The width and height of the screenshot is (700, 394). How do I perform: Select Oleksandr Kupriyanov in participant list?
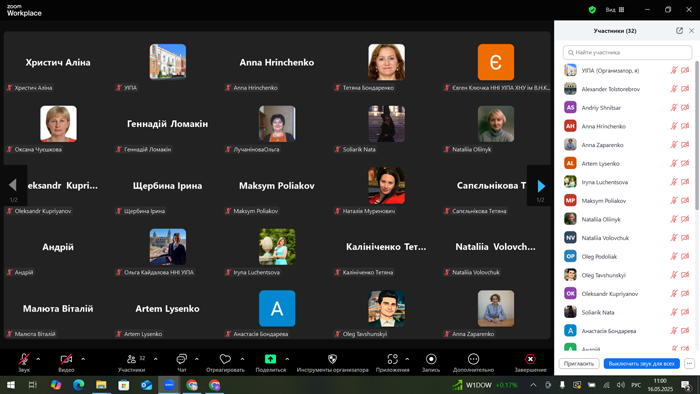tap(626, 294)
